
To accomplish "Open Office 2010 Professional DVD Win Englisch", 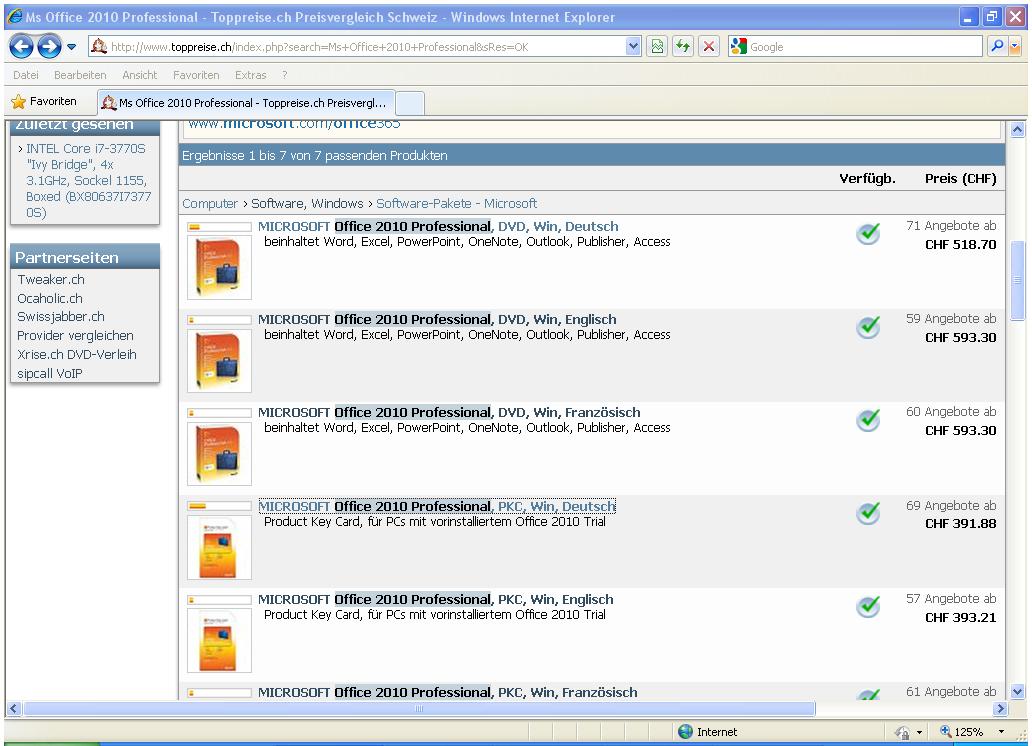I will coord(437,319).
